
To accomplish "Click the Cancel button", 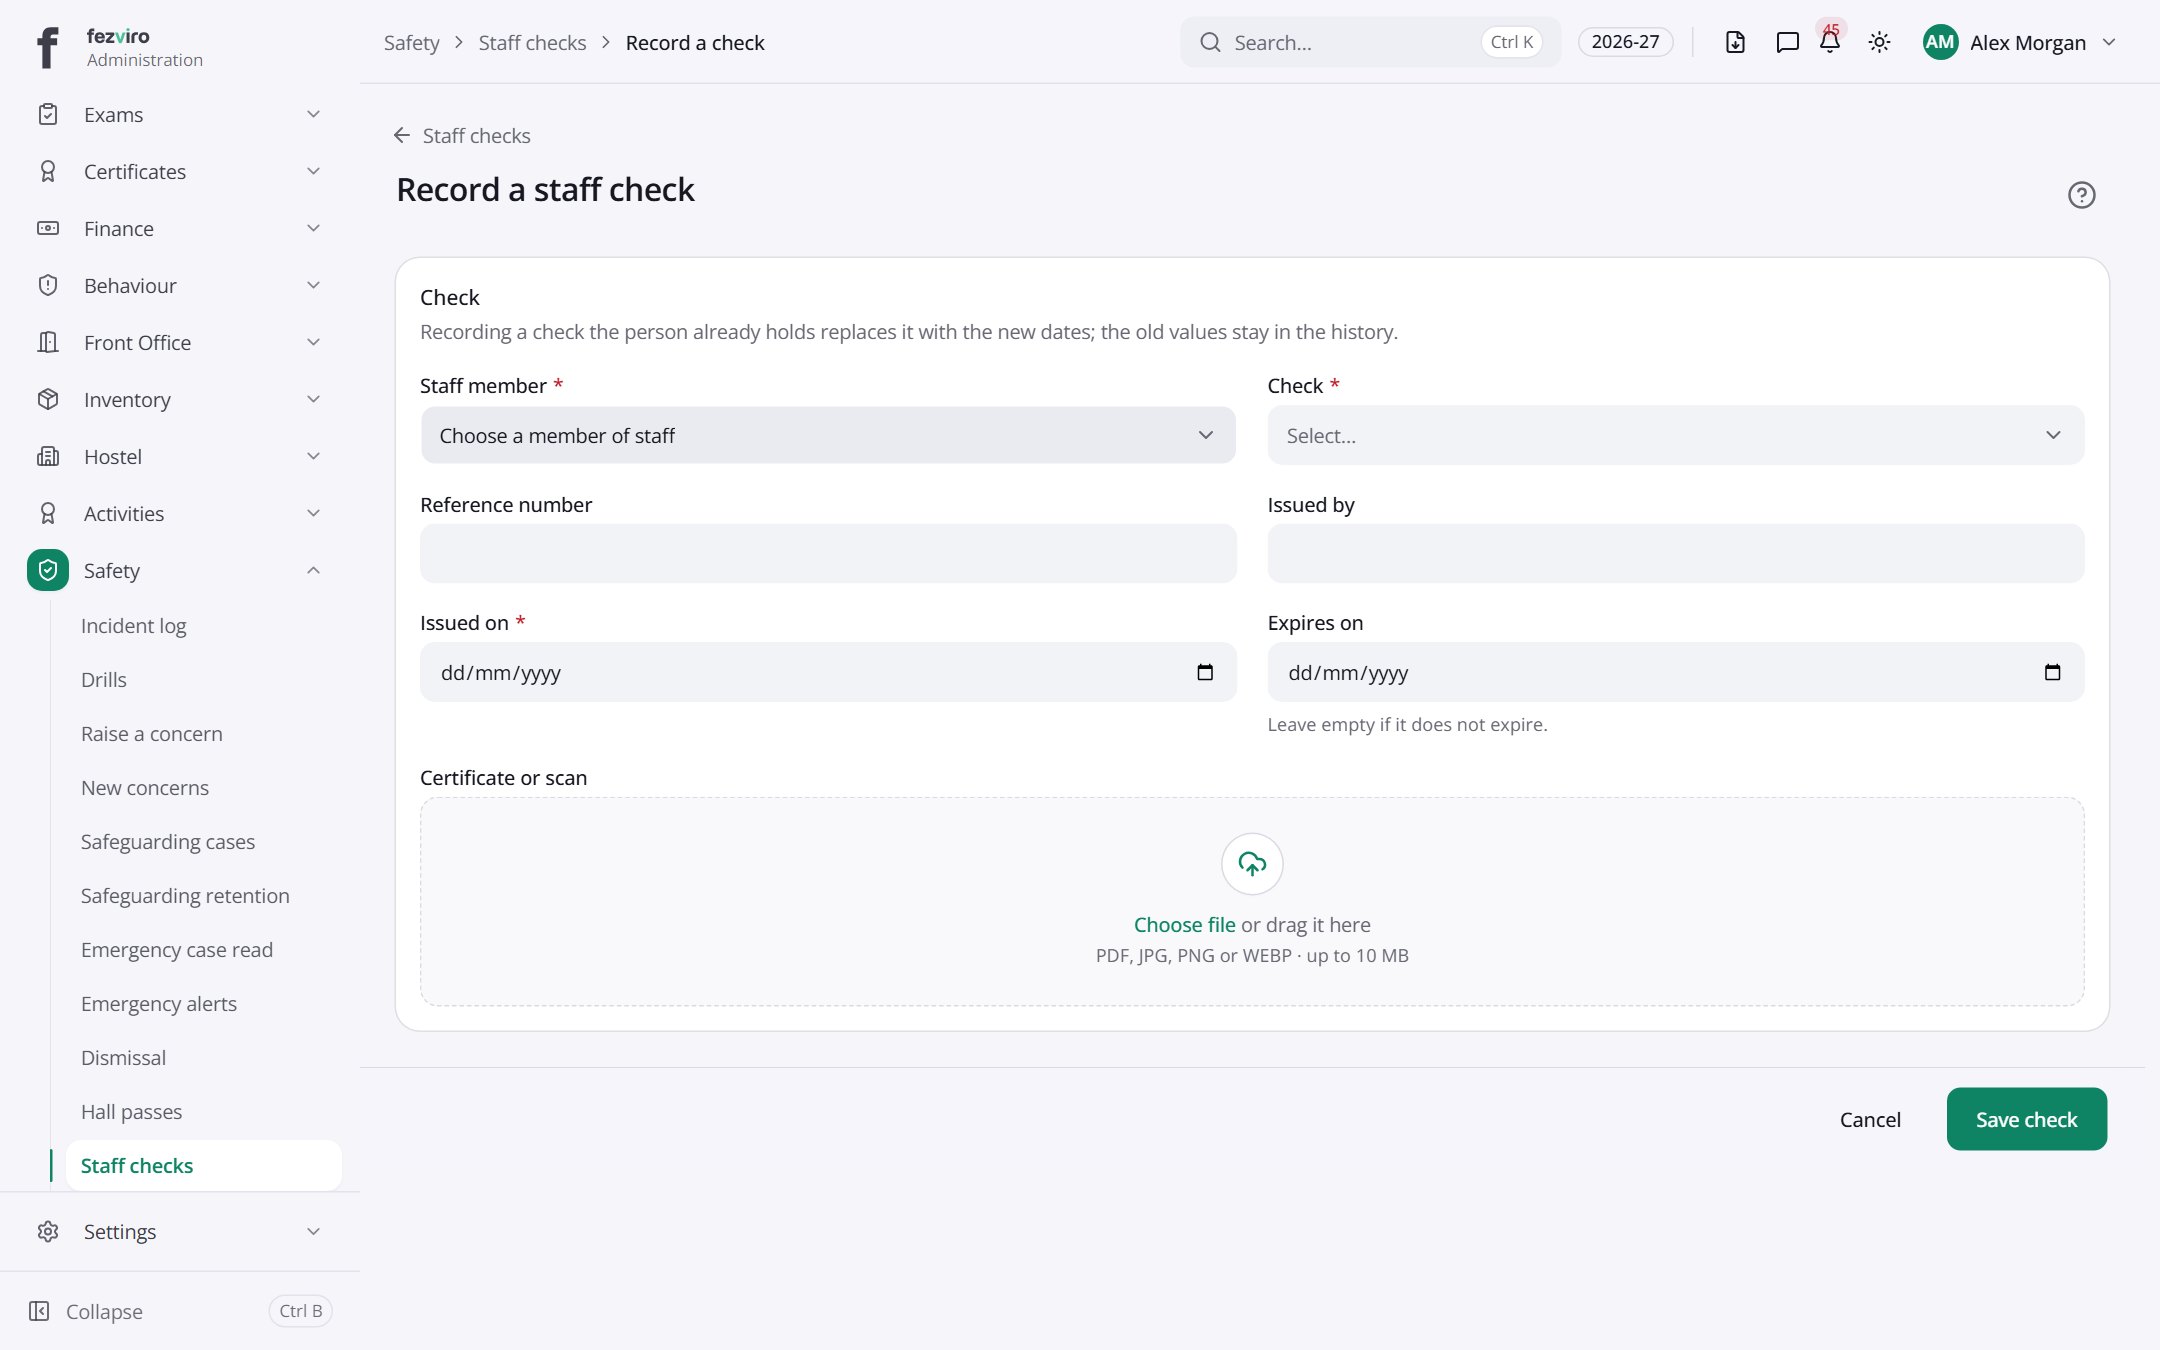I will [x=1870, y=1119].
